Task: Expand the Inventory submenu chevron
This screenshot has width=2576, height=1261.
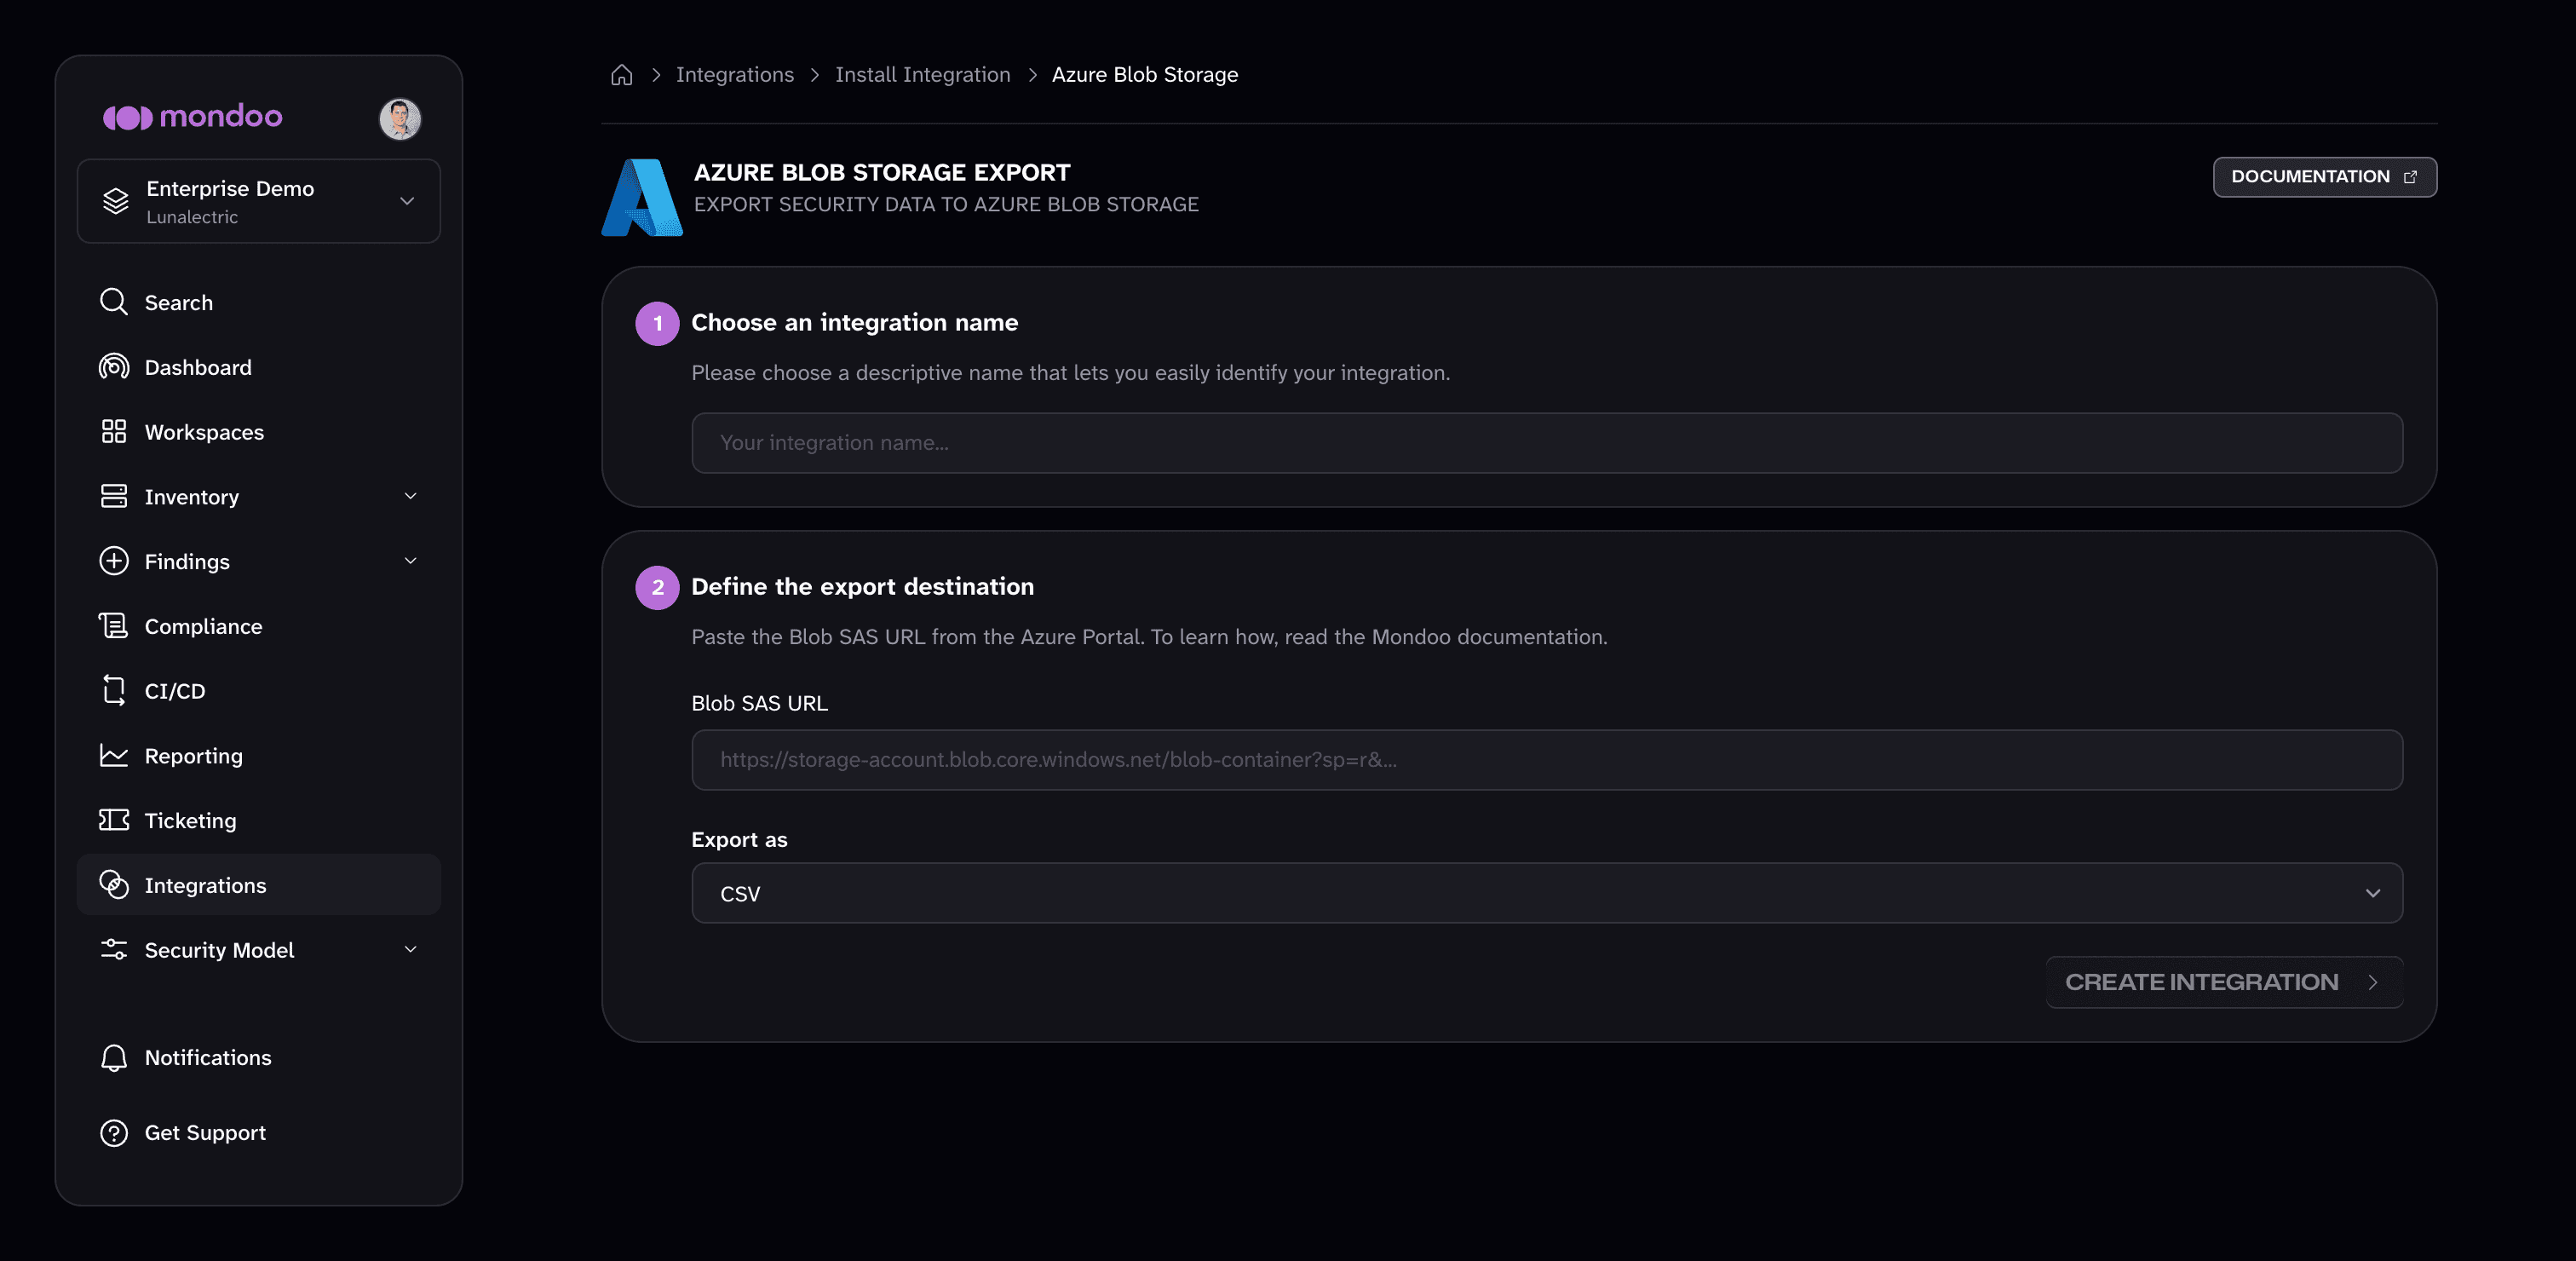Action: [x=410, y=496]
